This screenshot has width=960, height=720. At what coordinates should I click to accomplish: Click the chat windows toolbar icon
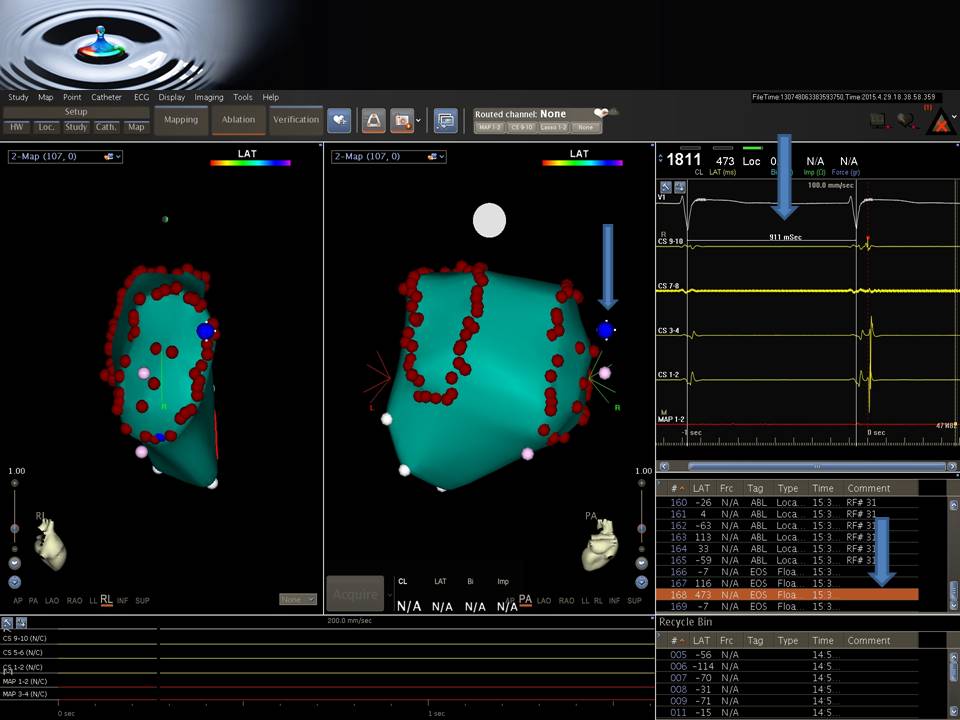coord(445,120)
